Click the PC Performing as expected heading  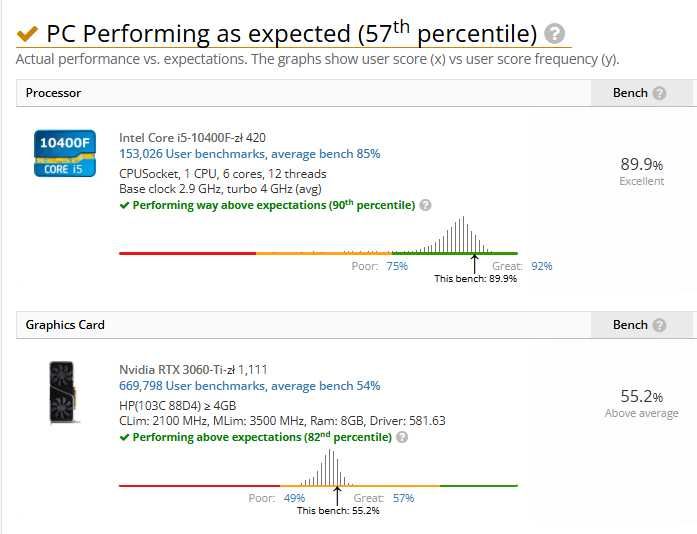click(x=292, y=34)
